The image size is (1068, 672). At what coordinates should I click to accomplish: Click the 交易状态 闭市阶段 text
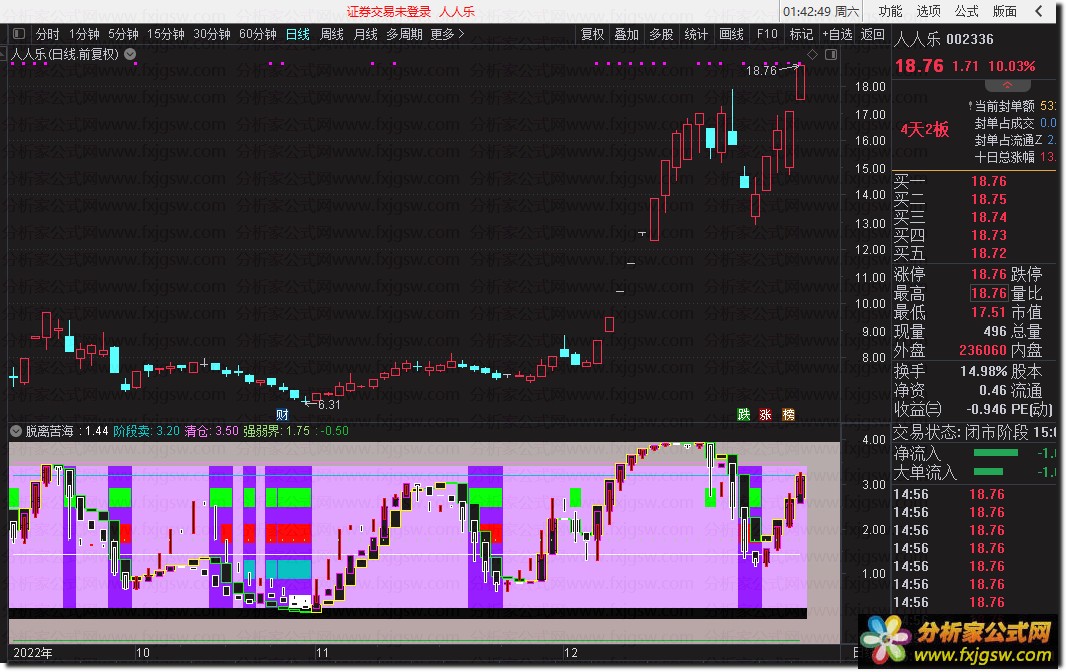point(961,432)
